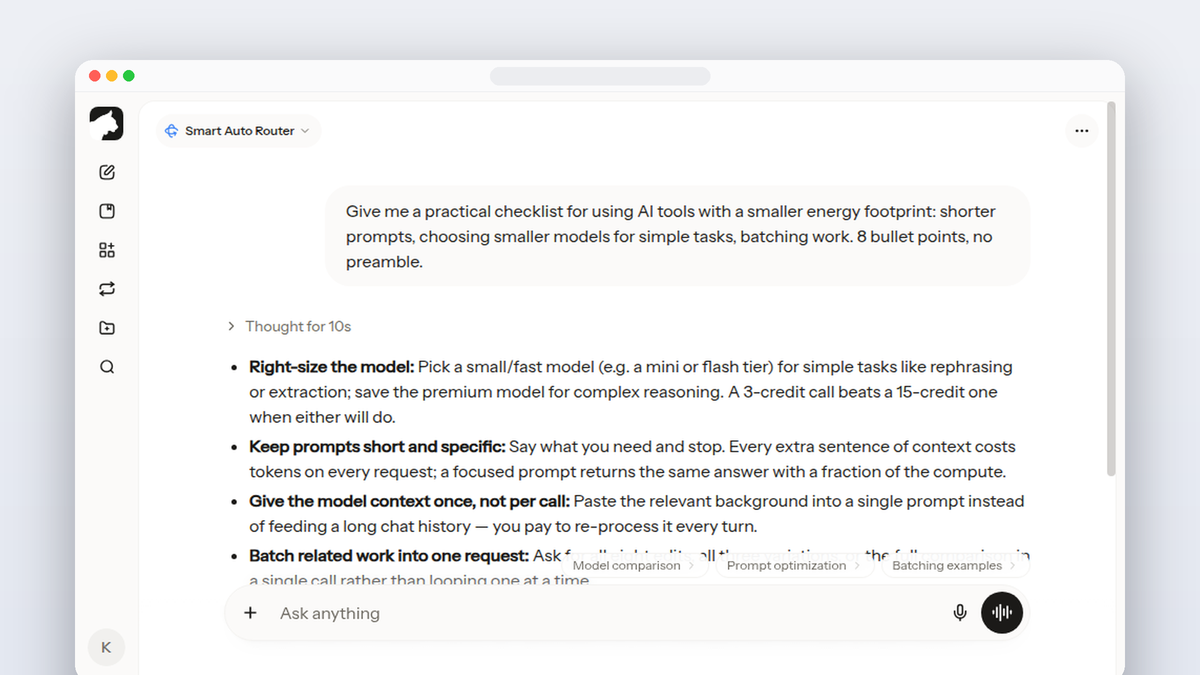The height and width of the screenshot is (675, 1200).
Task: Click the browser address bar at top
Action: click(x=600, y=76)
